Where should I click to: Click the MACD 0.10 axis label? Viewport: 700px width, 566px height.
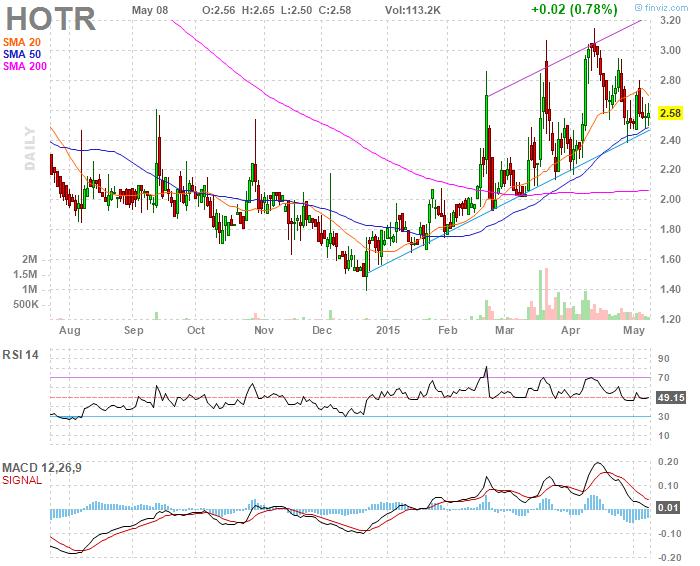668,486
